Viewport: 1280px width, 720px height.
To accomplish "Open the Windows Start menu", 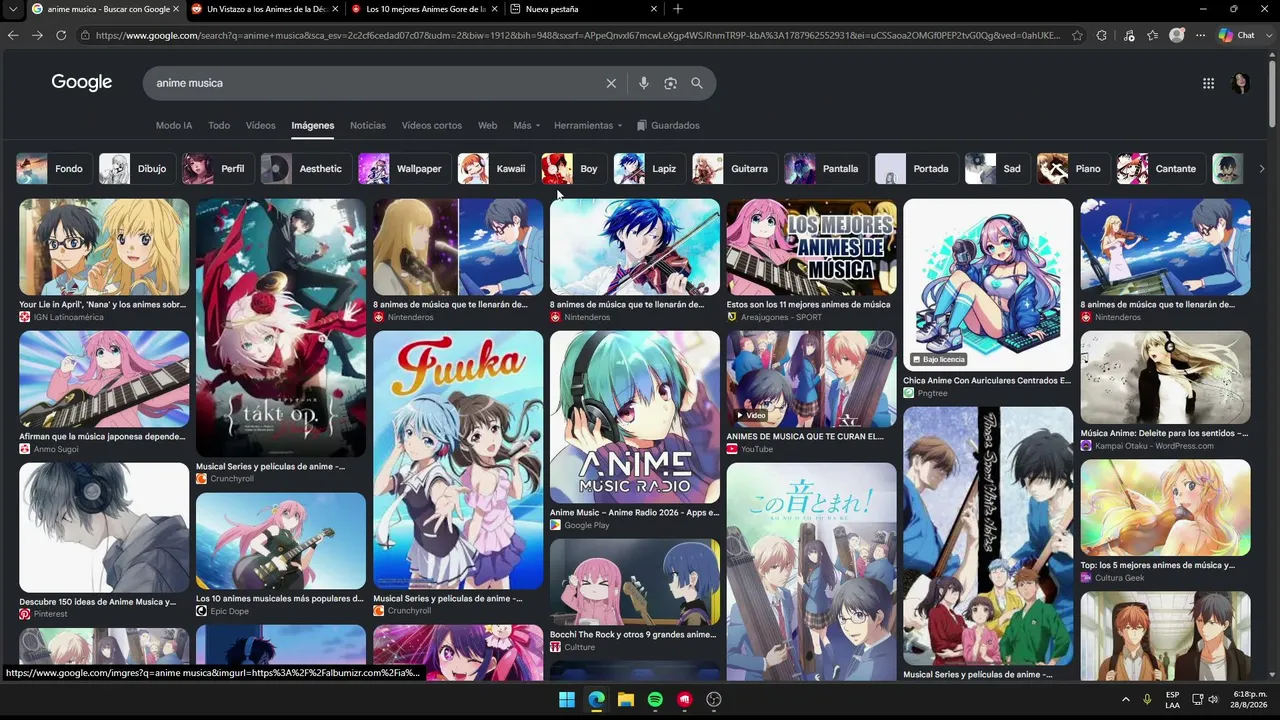I will pyautogui.click(x=567, y=699).
